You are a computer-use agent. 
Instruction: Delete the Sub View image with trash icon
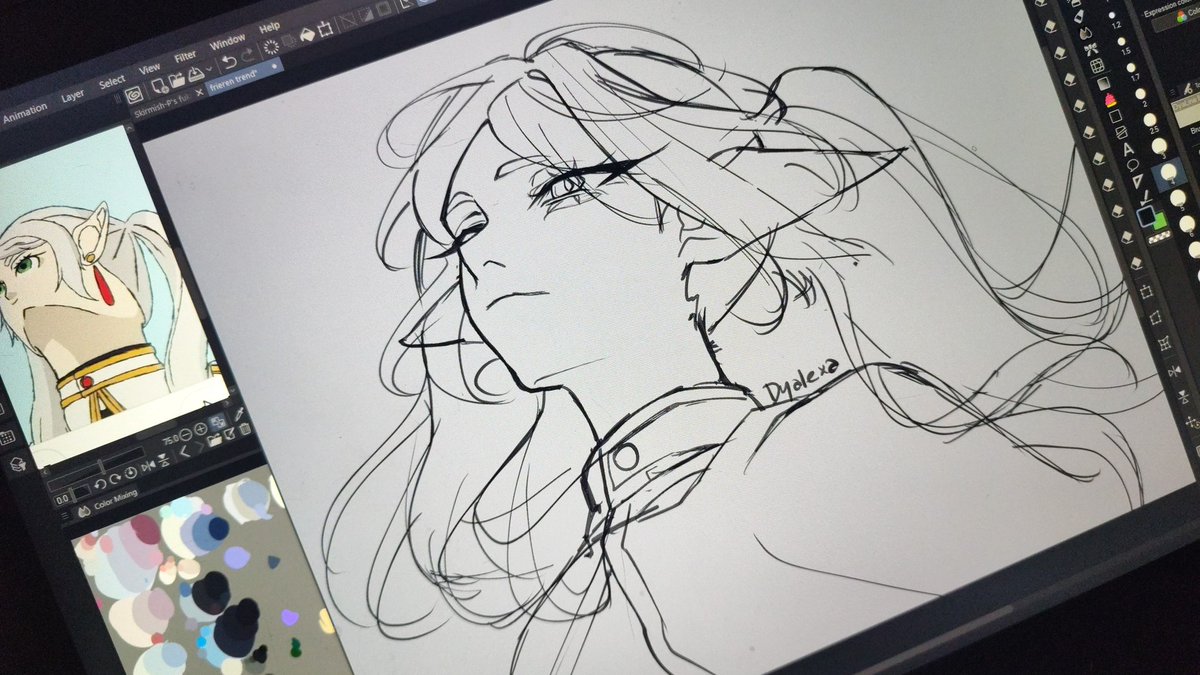pyautogui.click(x=245, y=429)
